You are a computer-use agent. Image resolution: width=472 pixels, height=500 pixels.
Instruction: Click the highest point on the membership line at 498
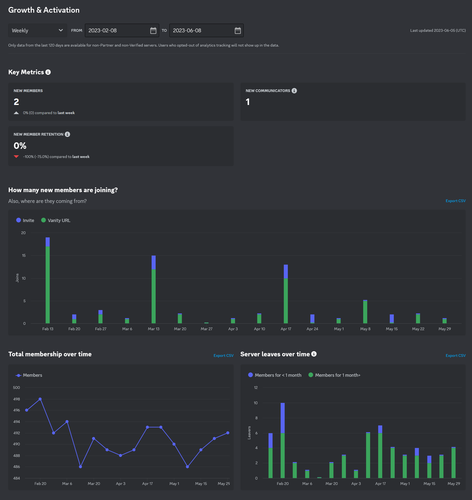coord(40,399)
